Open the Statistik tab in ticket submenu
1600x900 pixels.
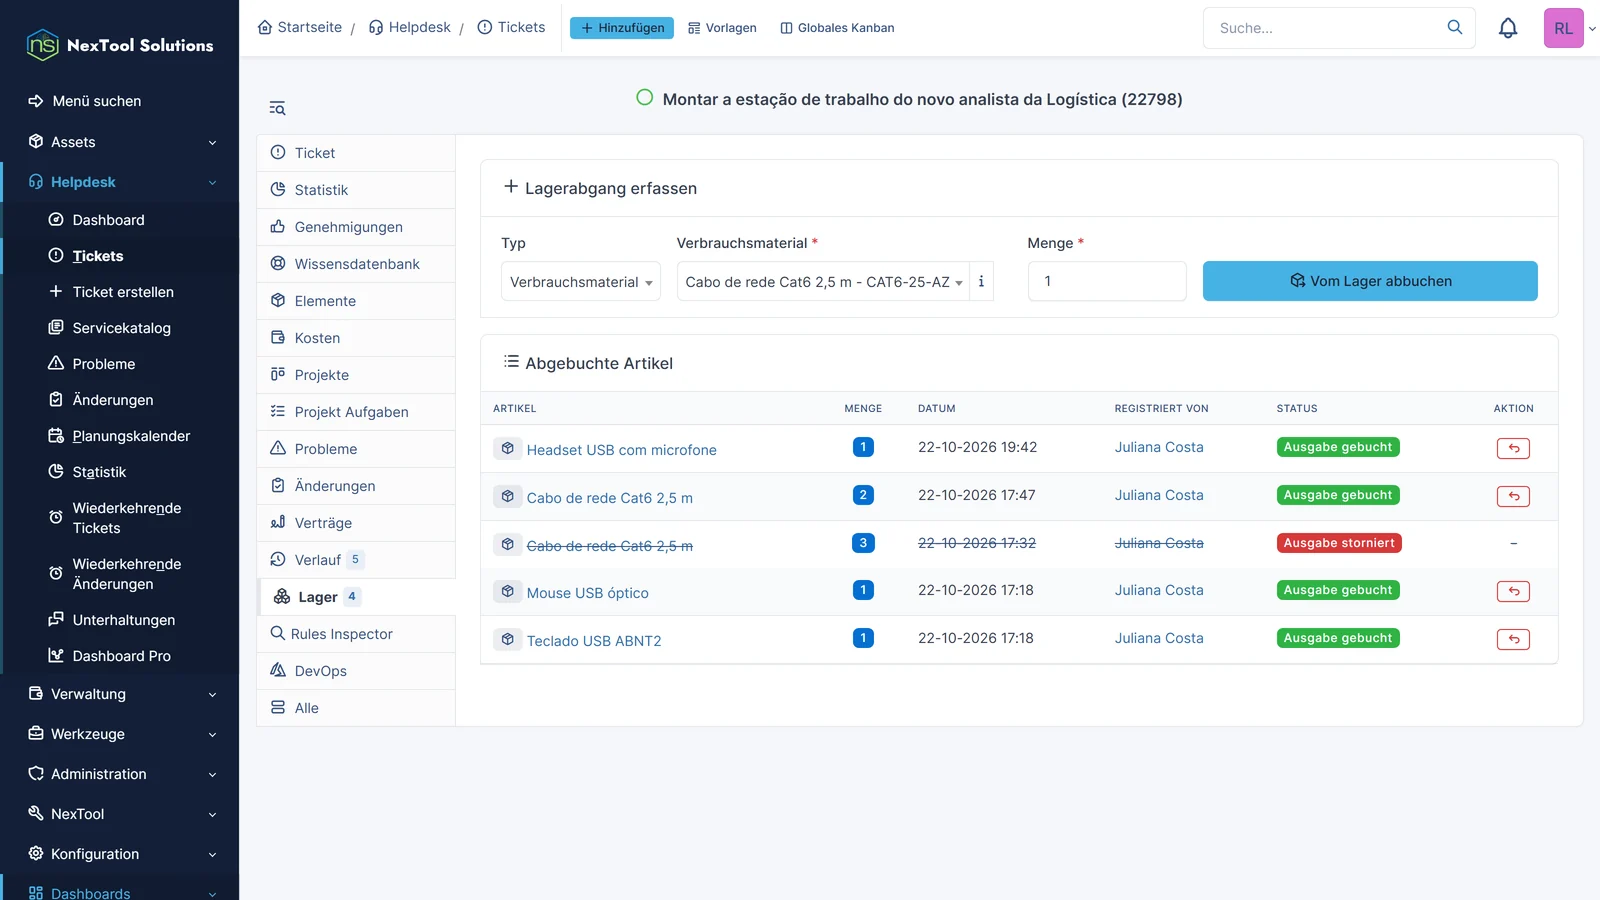coord(356,190)
